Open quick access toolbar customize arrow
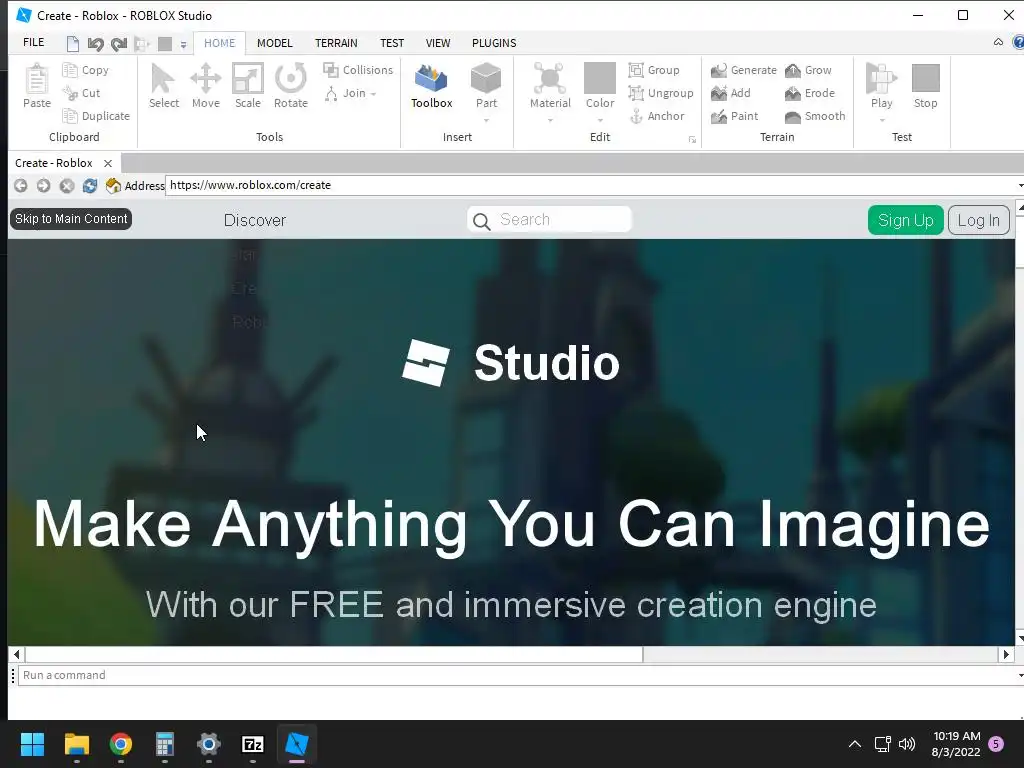This screenshot has width=1024, height=768. [184, 44]
